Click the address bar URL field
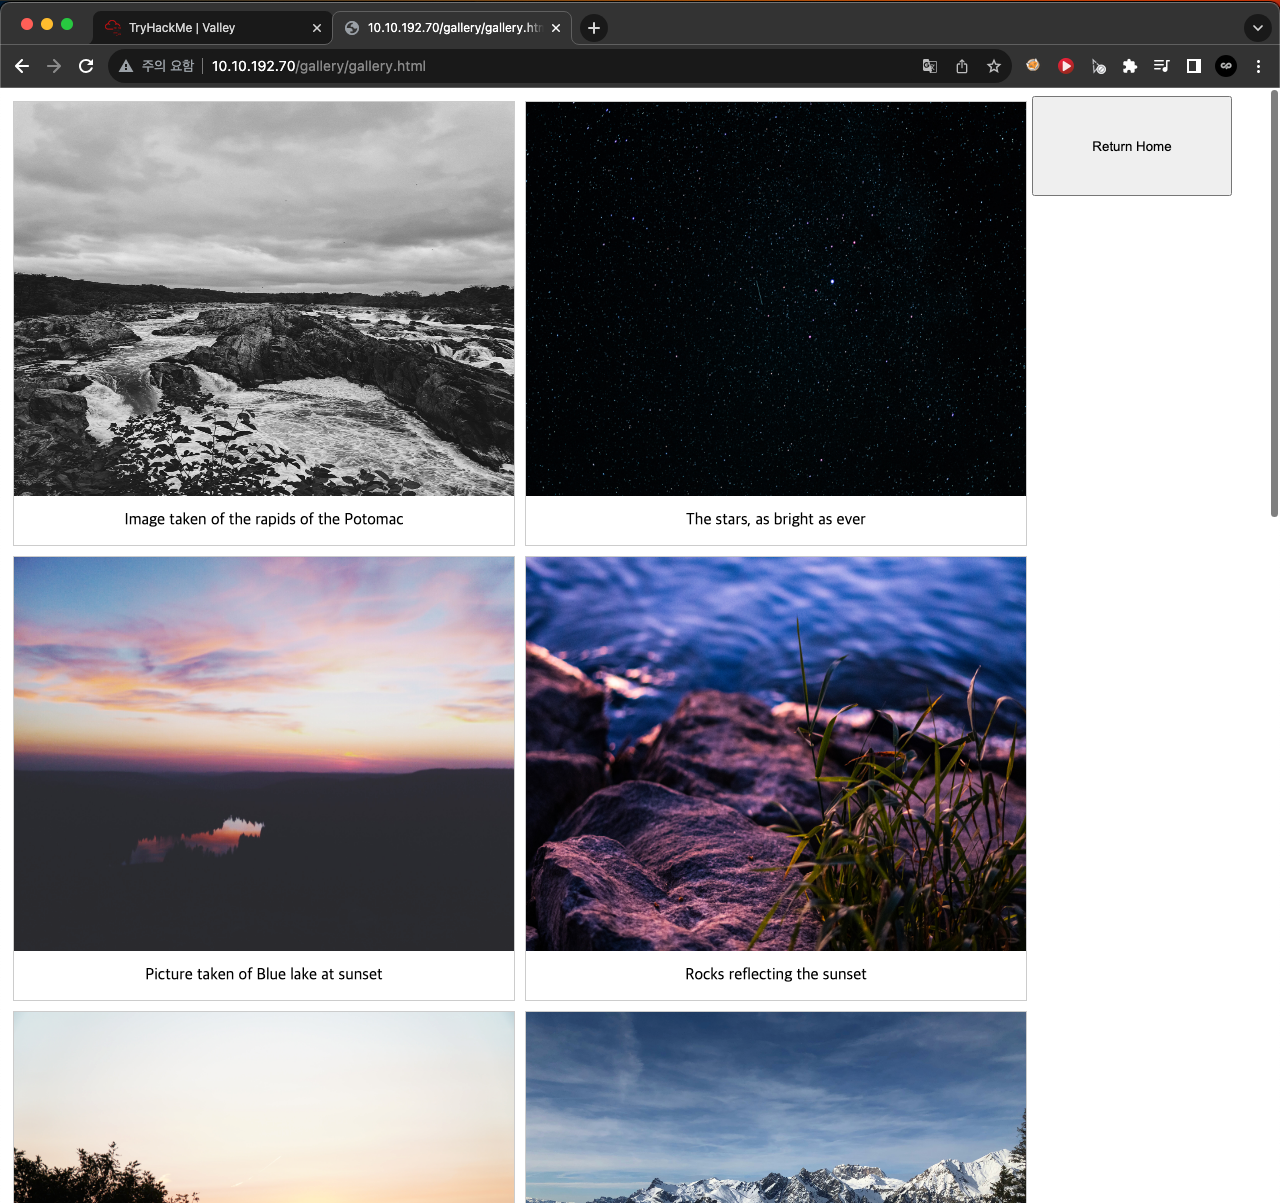The width and height of the screenshot is (1280, 1203). (x=560, y=66)
